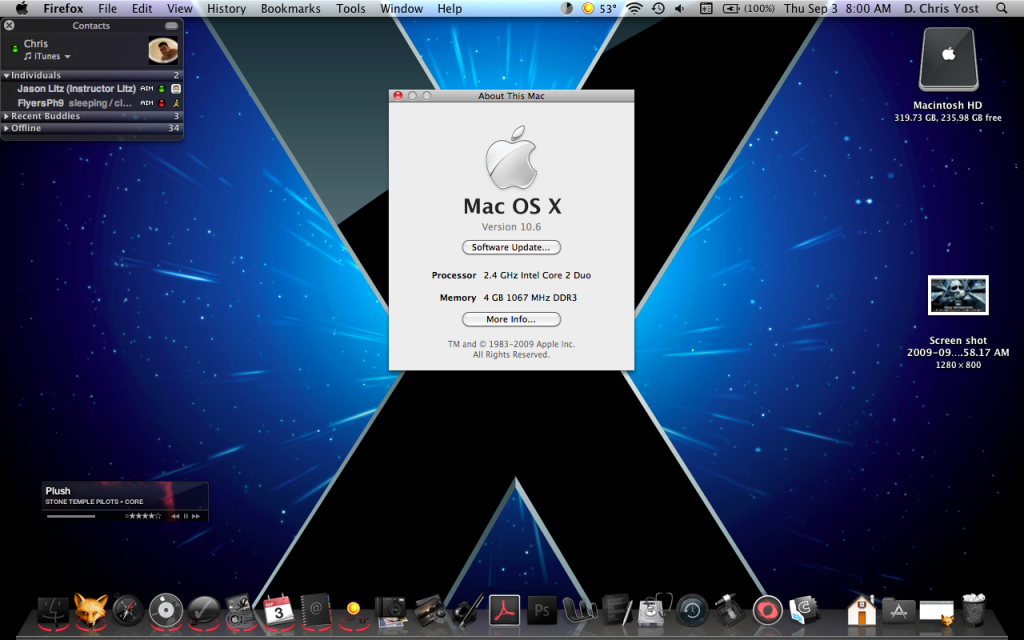Open Safari compass icon in dock
Screen dimensions: 1024x640
pyautogui.click(x=127, y=611)
